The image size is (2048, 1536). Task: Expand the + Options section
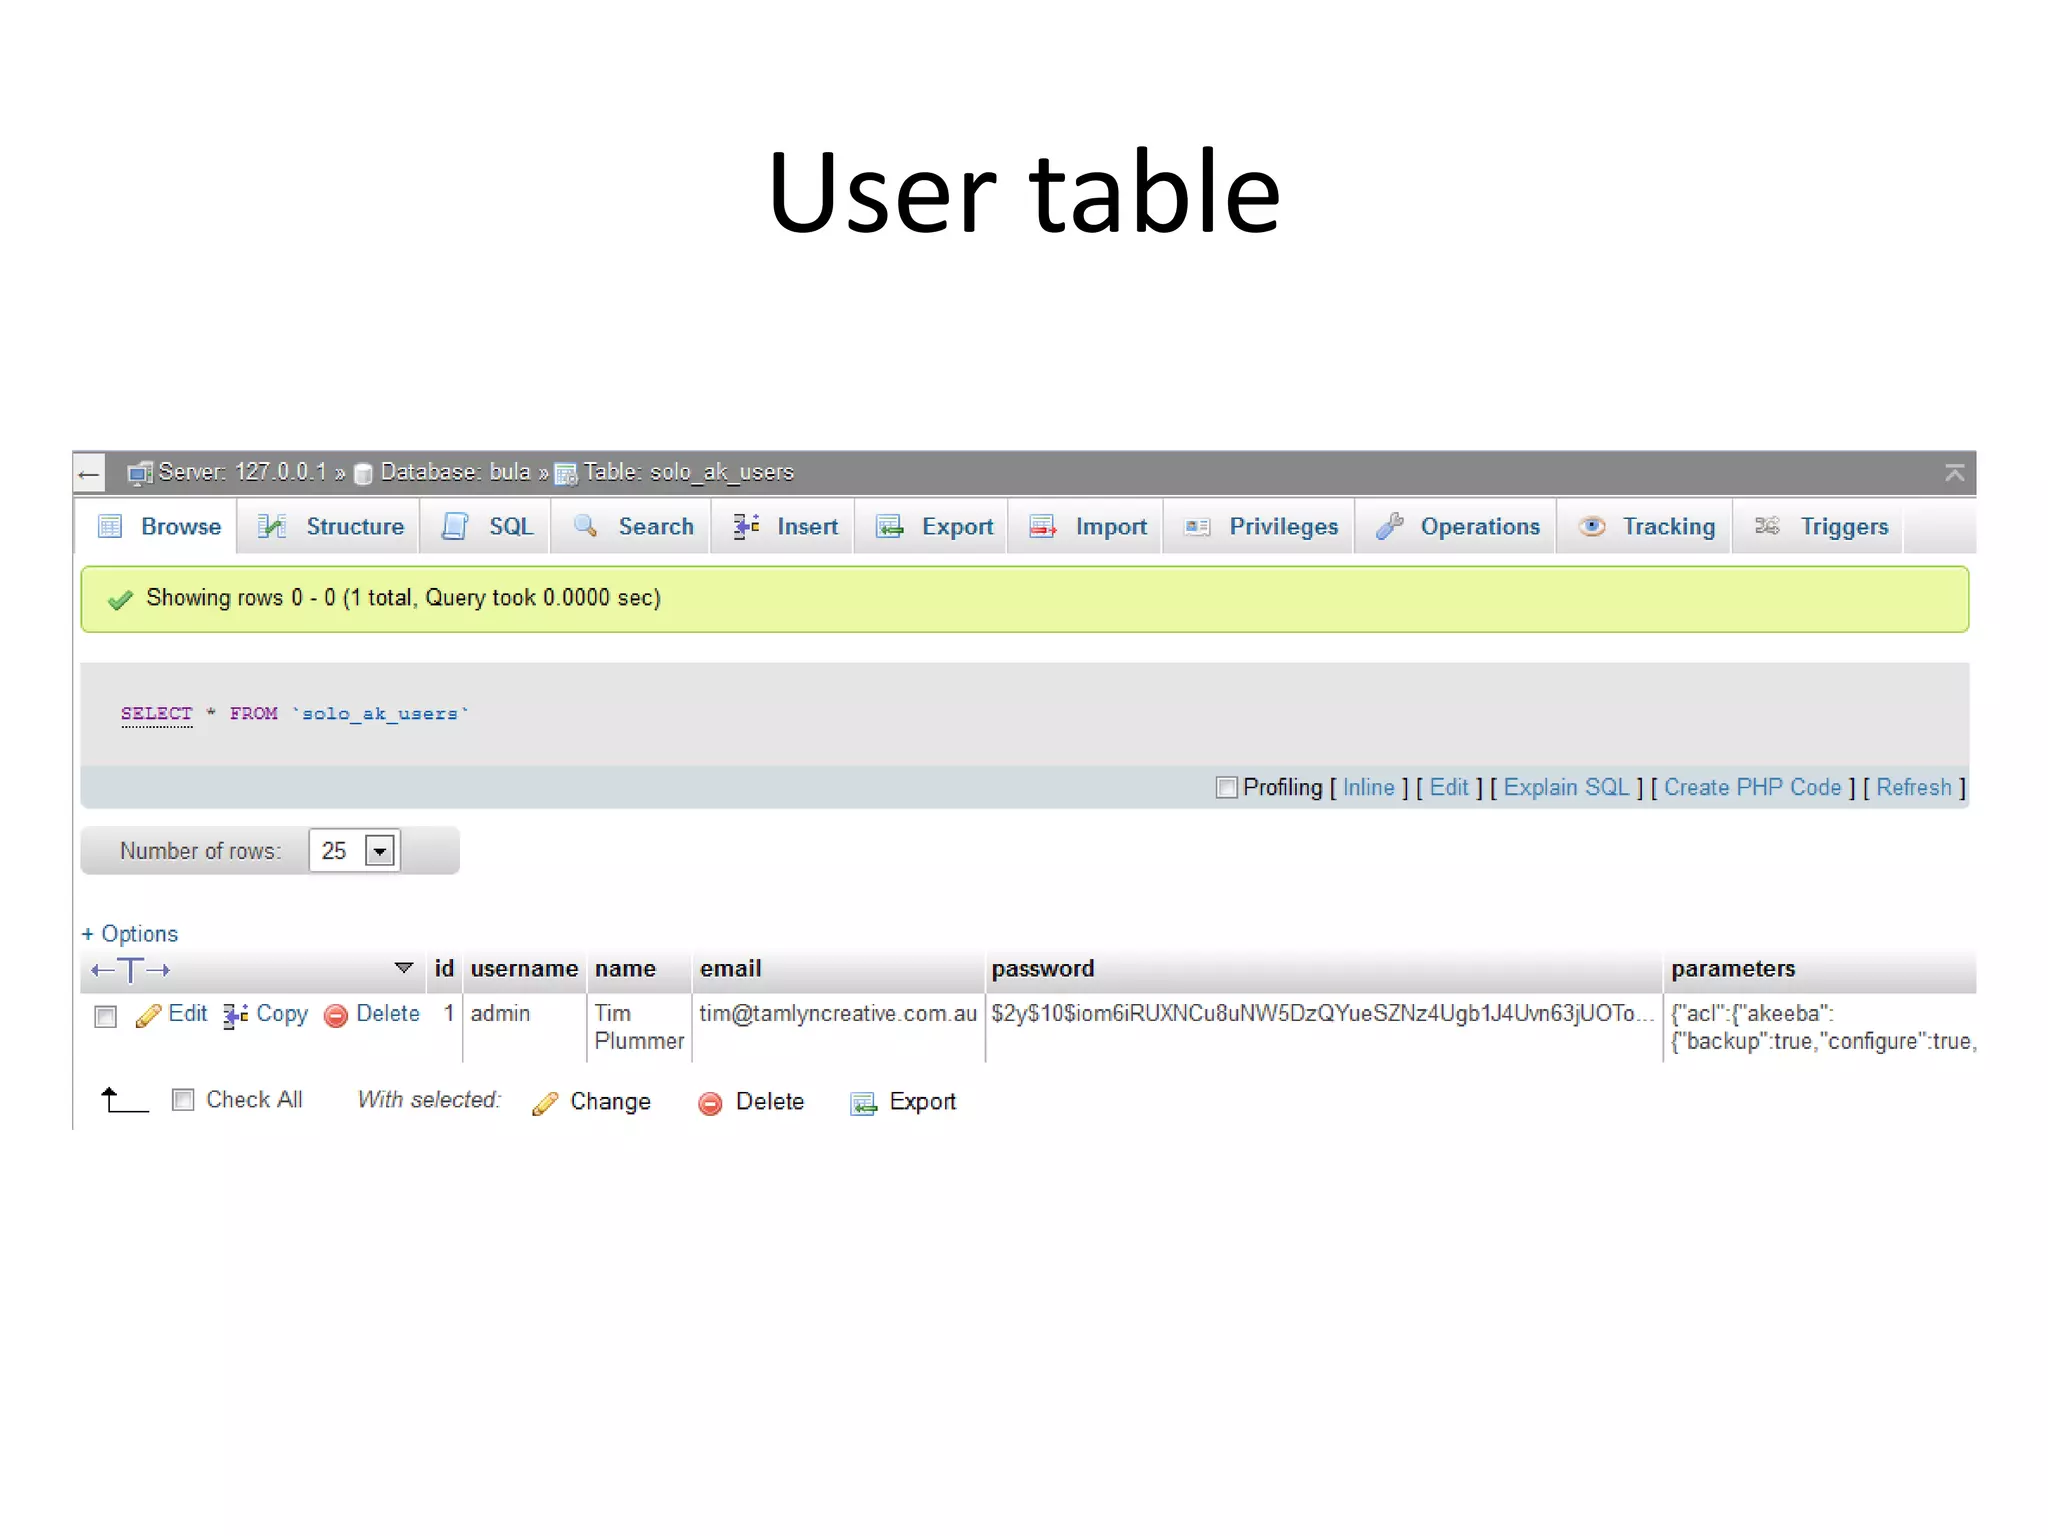[x=130, y=934]
